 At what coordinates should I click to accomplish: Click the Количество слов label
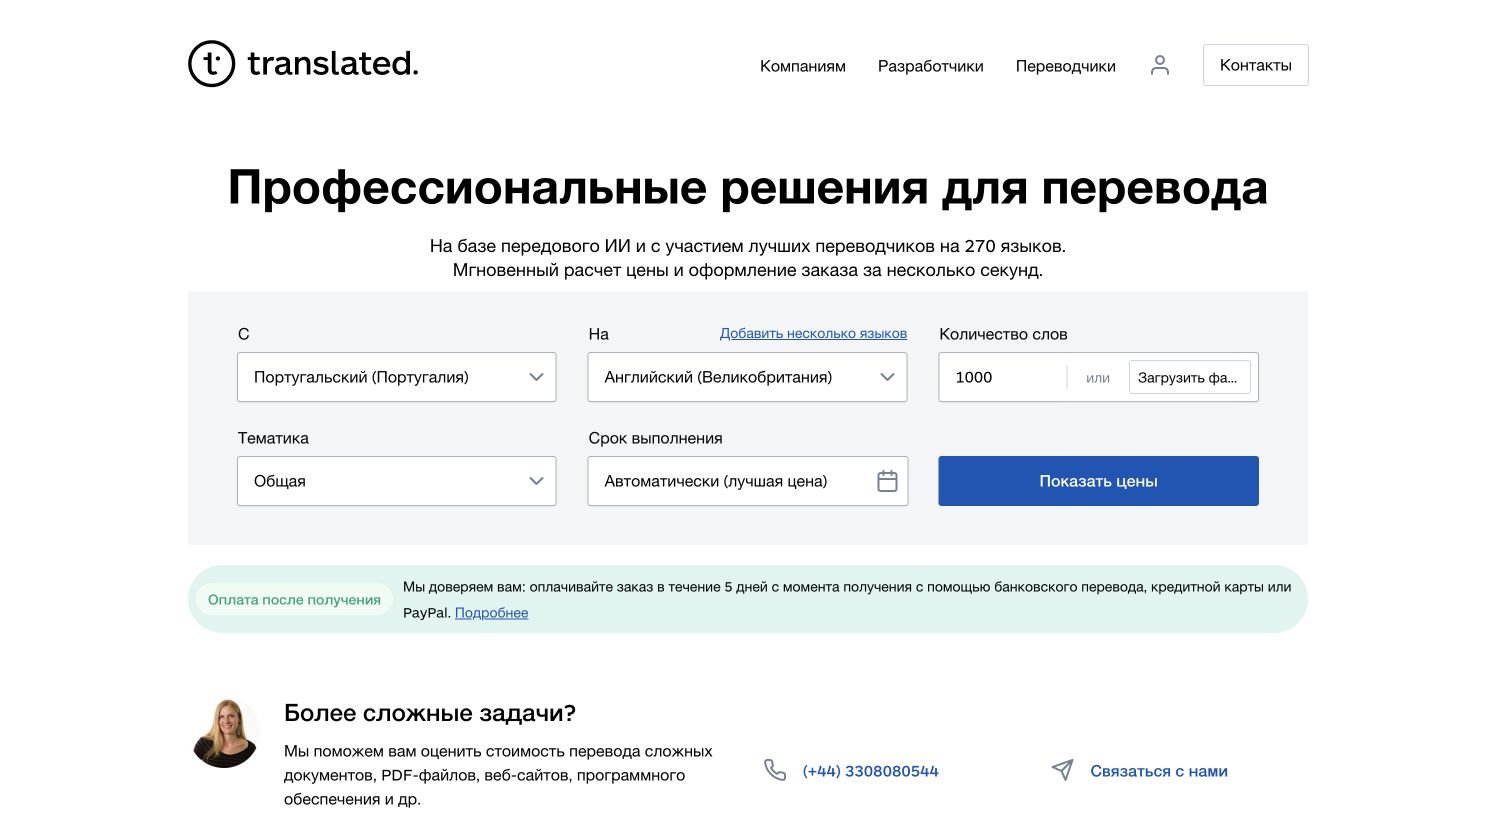tap(1003, 334)
